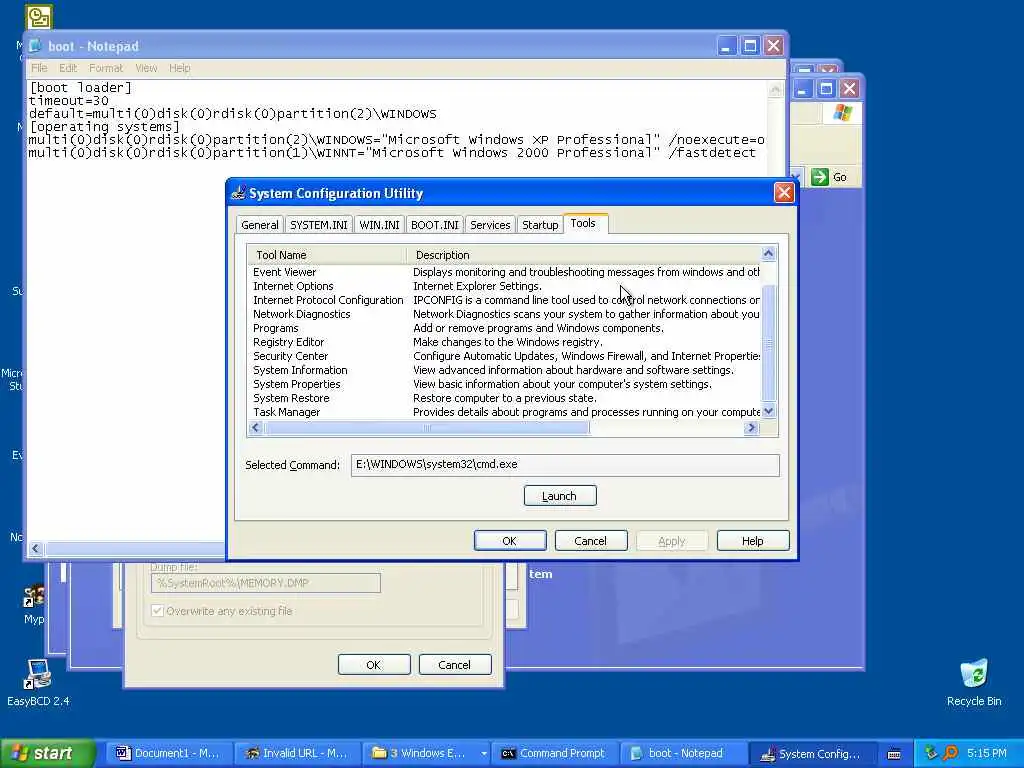Image resolution: width=1024 pixels, height=768 pixels.
Task: Open the Recycle Bin desktop icon
Action: (974, 683)
